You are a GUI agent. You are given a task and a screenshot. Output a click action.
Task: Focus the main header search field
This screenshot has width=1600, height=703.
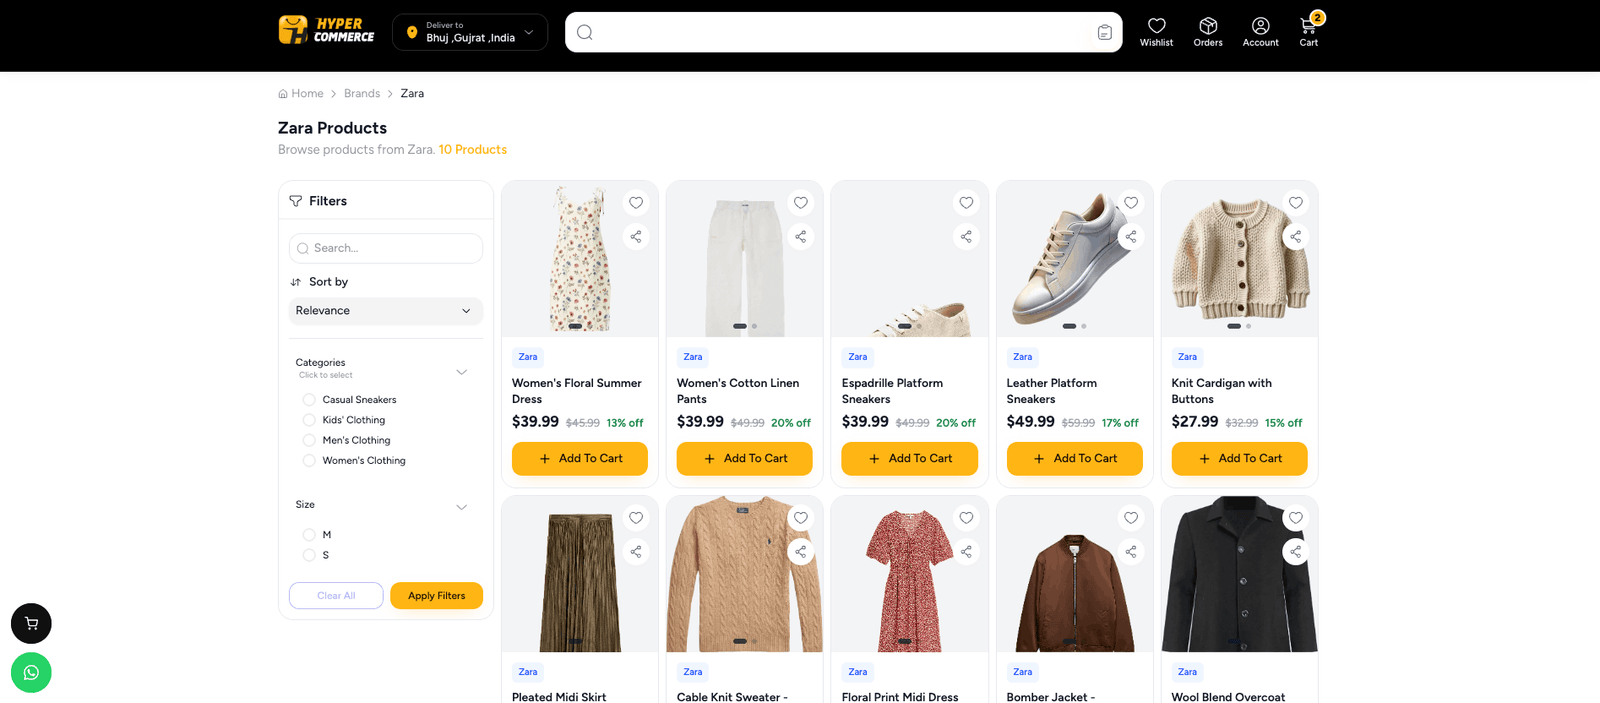tap(844, 32)
